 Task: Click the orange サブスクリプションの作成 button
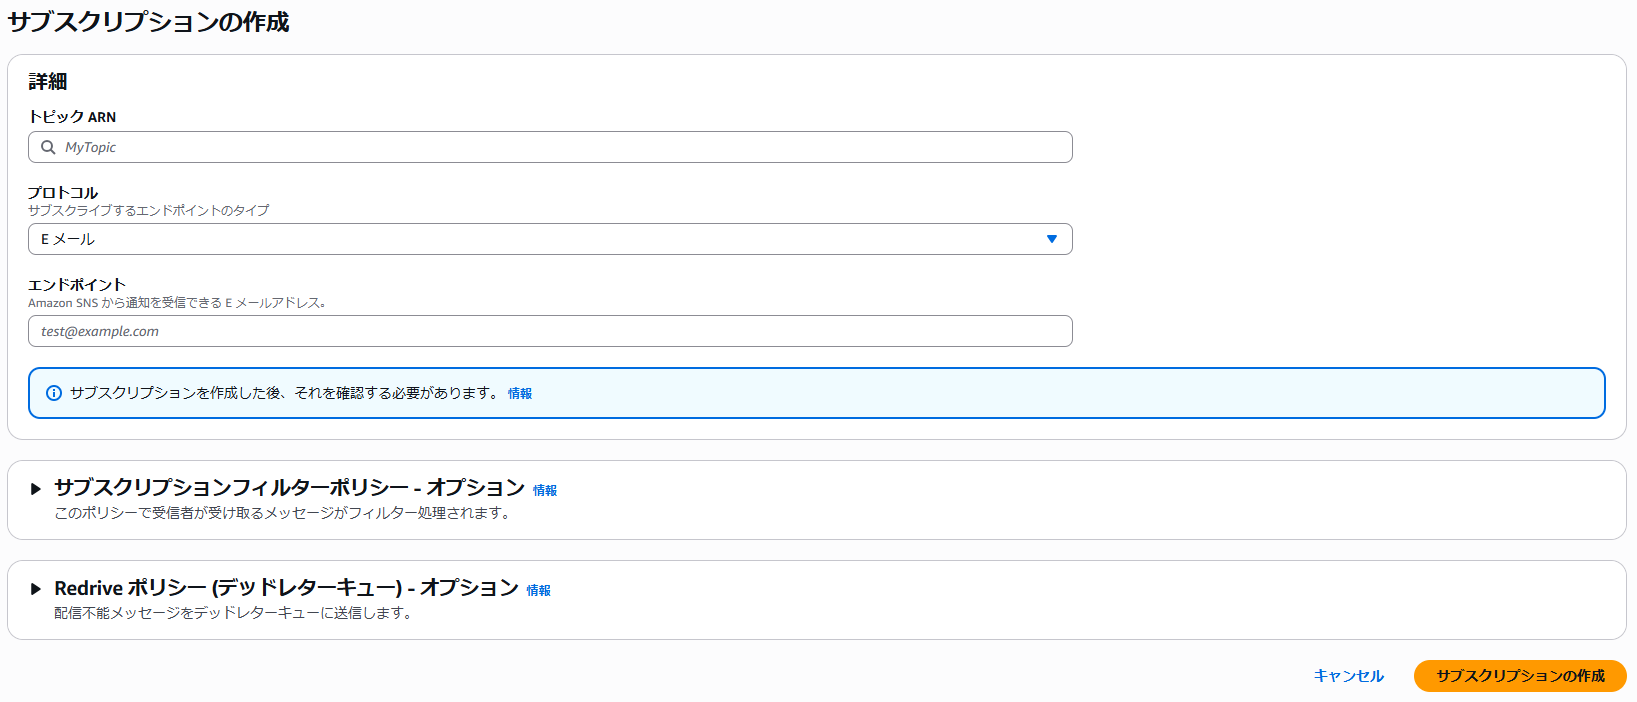pos(1519,676)
